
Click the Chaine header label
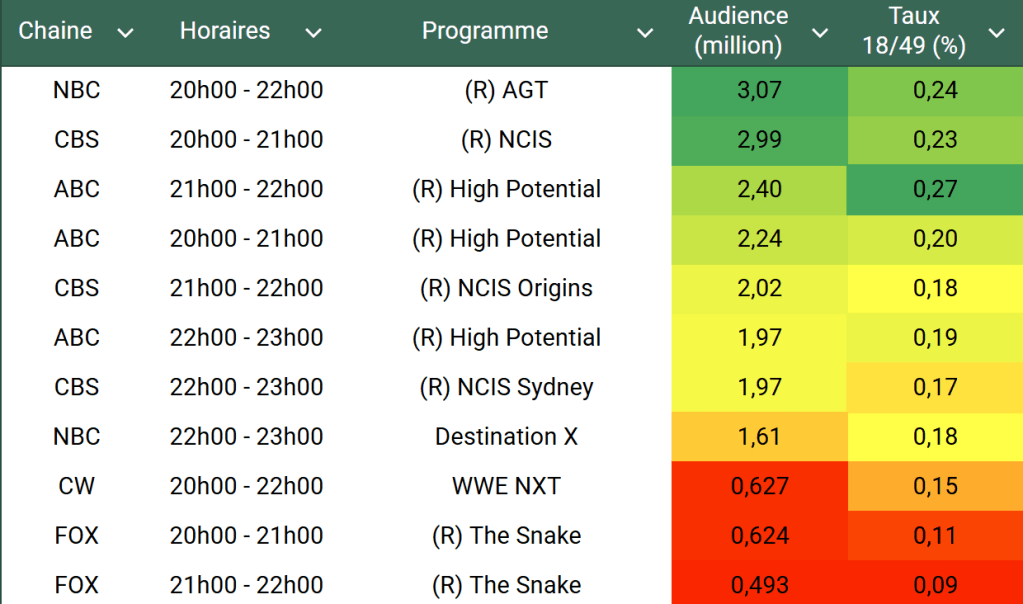point(55,31)
